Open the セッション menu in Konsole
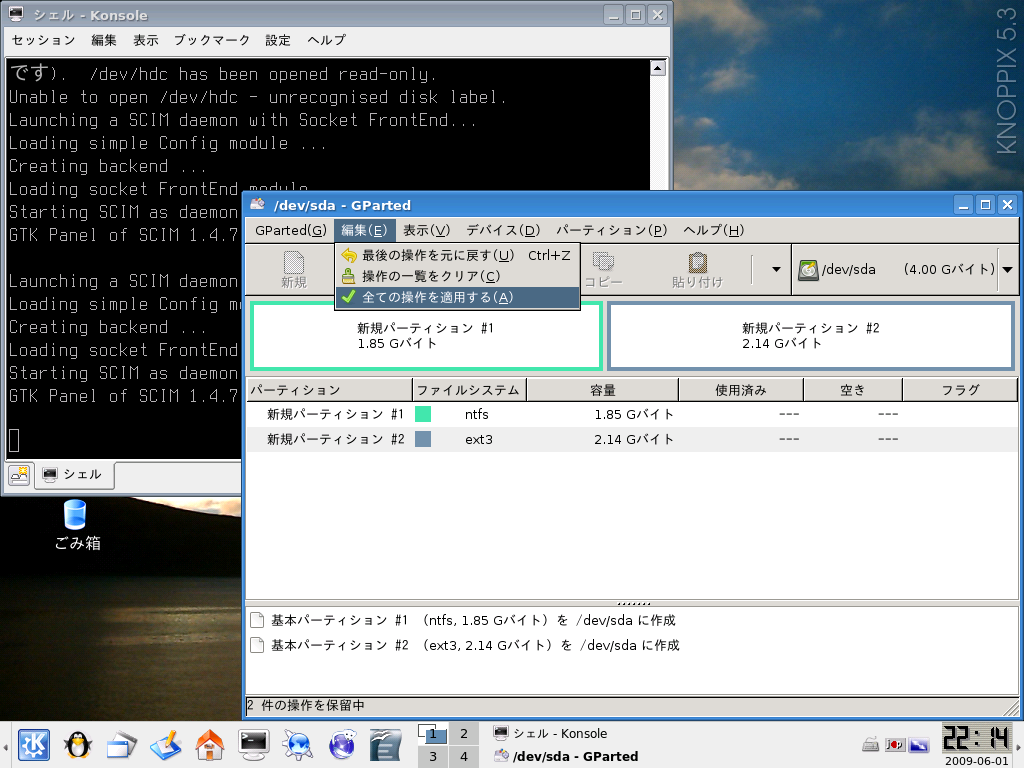 [x=44, y=40]
